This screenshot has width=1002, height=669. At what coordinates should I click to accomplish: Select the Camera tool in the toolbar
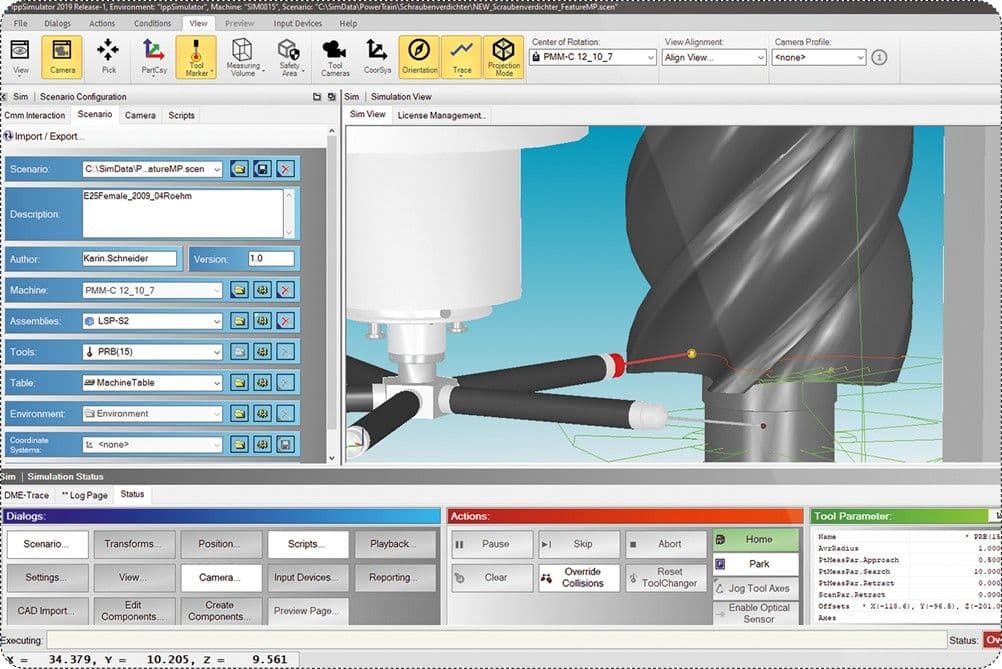(62, 57)
